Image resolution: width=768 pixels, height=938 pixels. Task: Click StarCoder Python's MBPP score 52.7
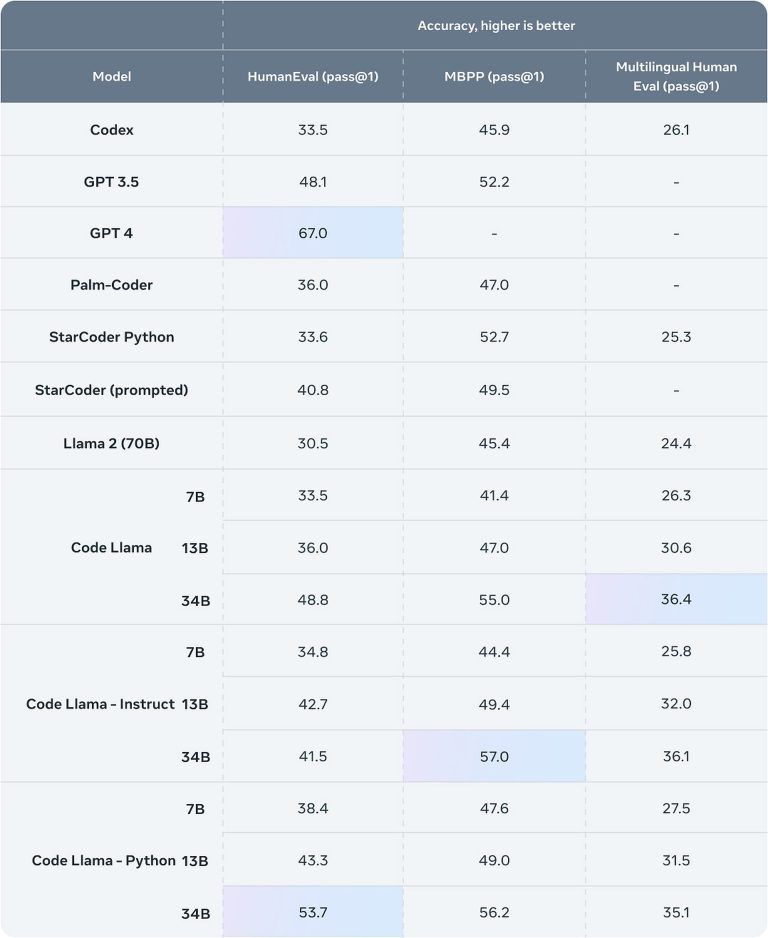point(495,337)
